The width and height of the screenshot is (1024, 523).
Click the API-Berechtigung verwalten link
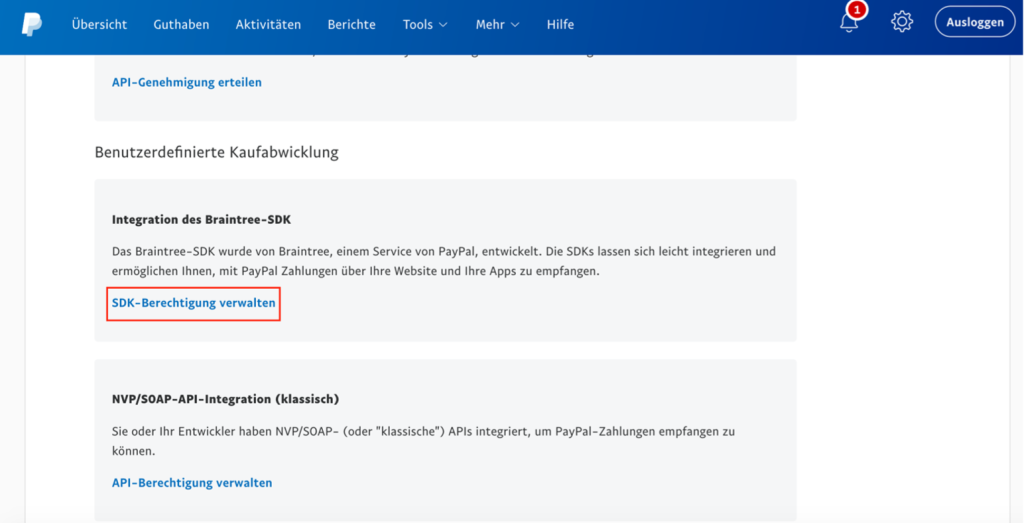pos(192,483)
